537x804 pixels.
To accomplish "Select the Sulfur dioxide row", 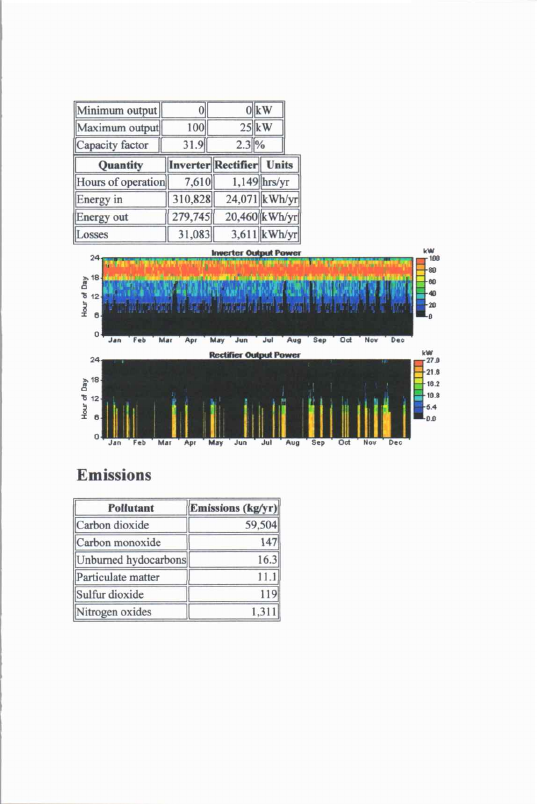I will [x=177, y=594].
